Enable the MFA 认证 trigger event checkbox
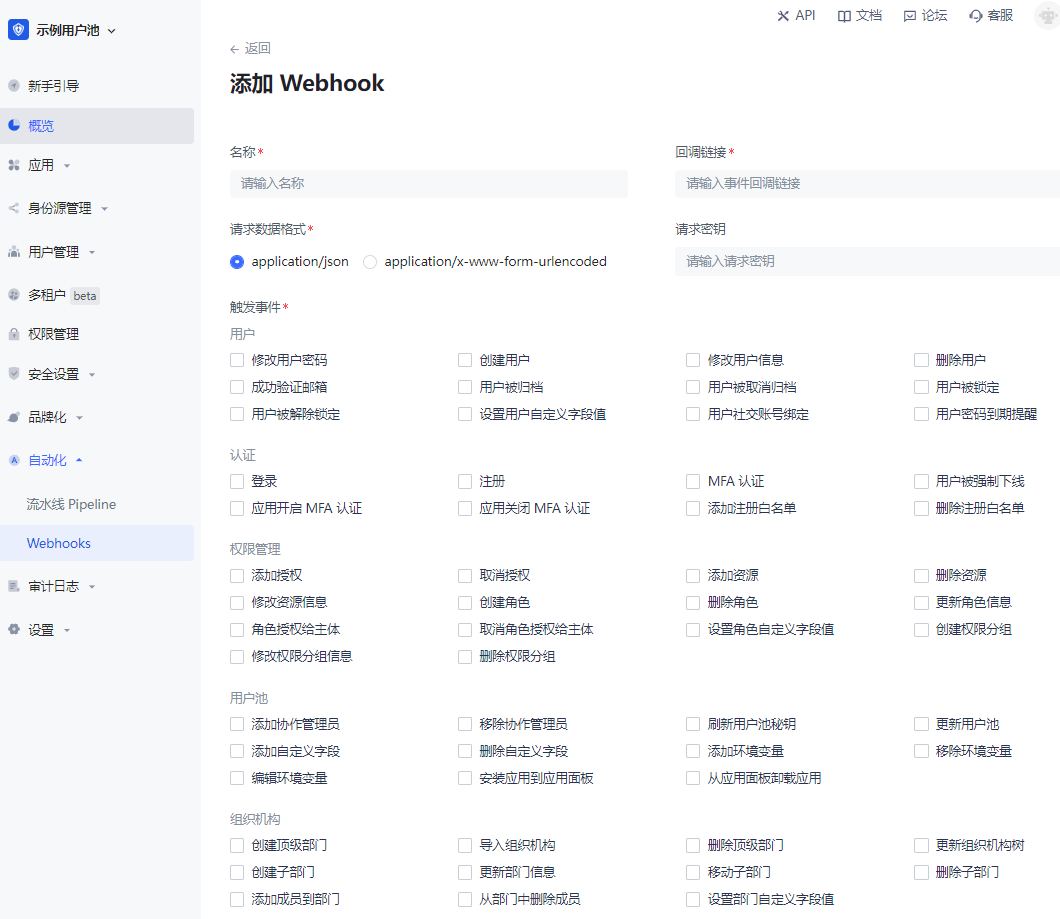Image resolution: width=1060 pixels, height=919 pixels. tap(693, 482)
